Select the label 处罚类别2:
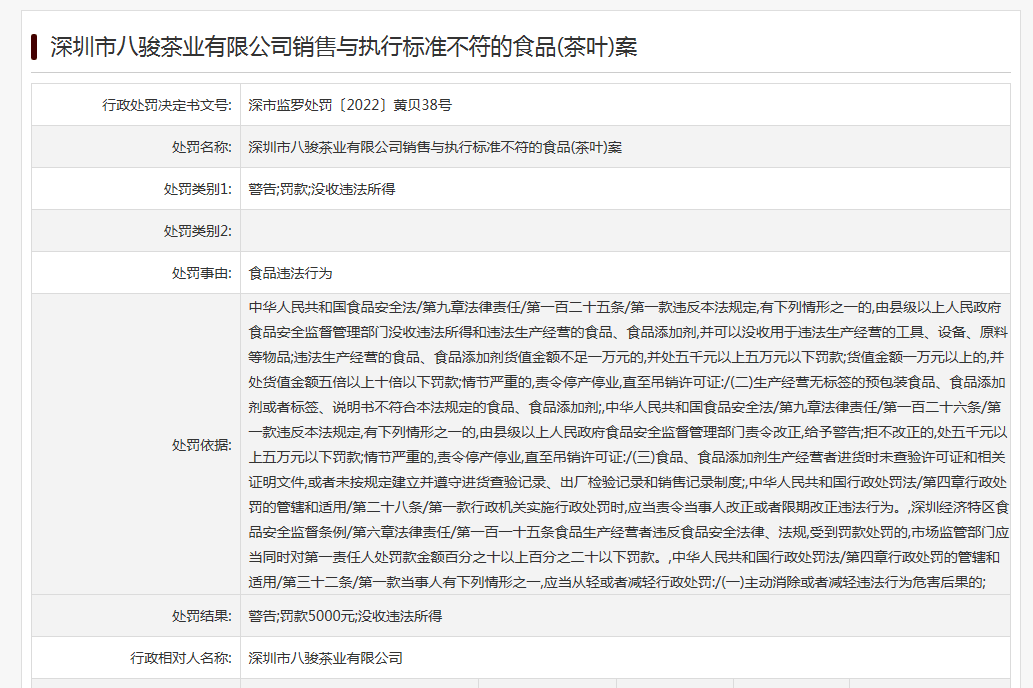Screen dimensions: 1033x688 (x=198, y=231)
